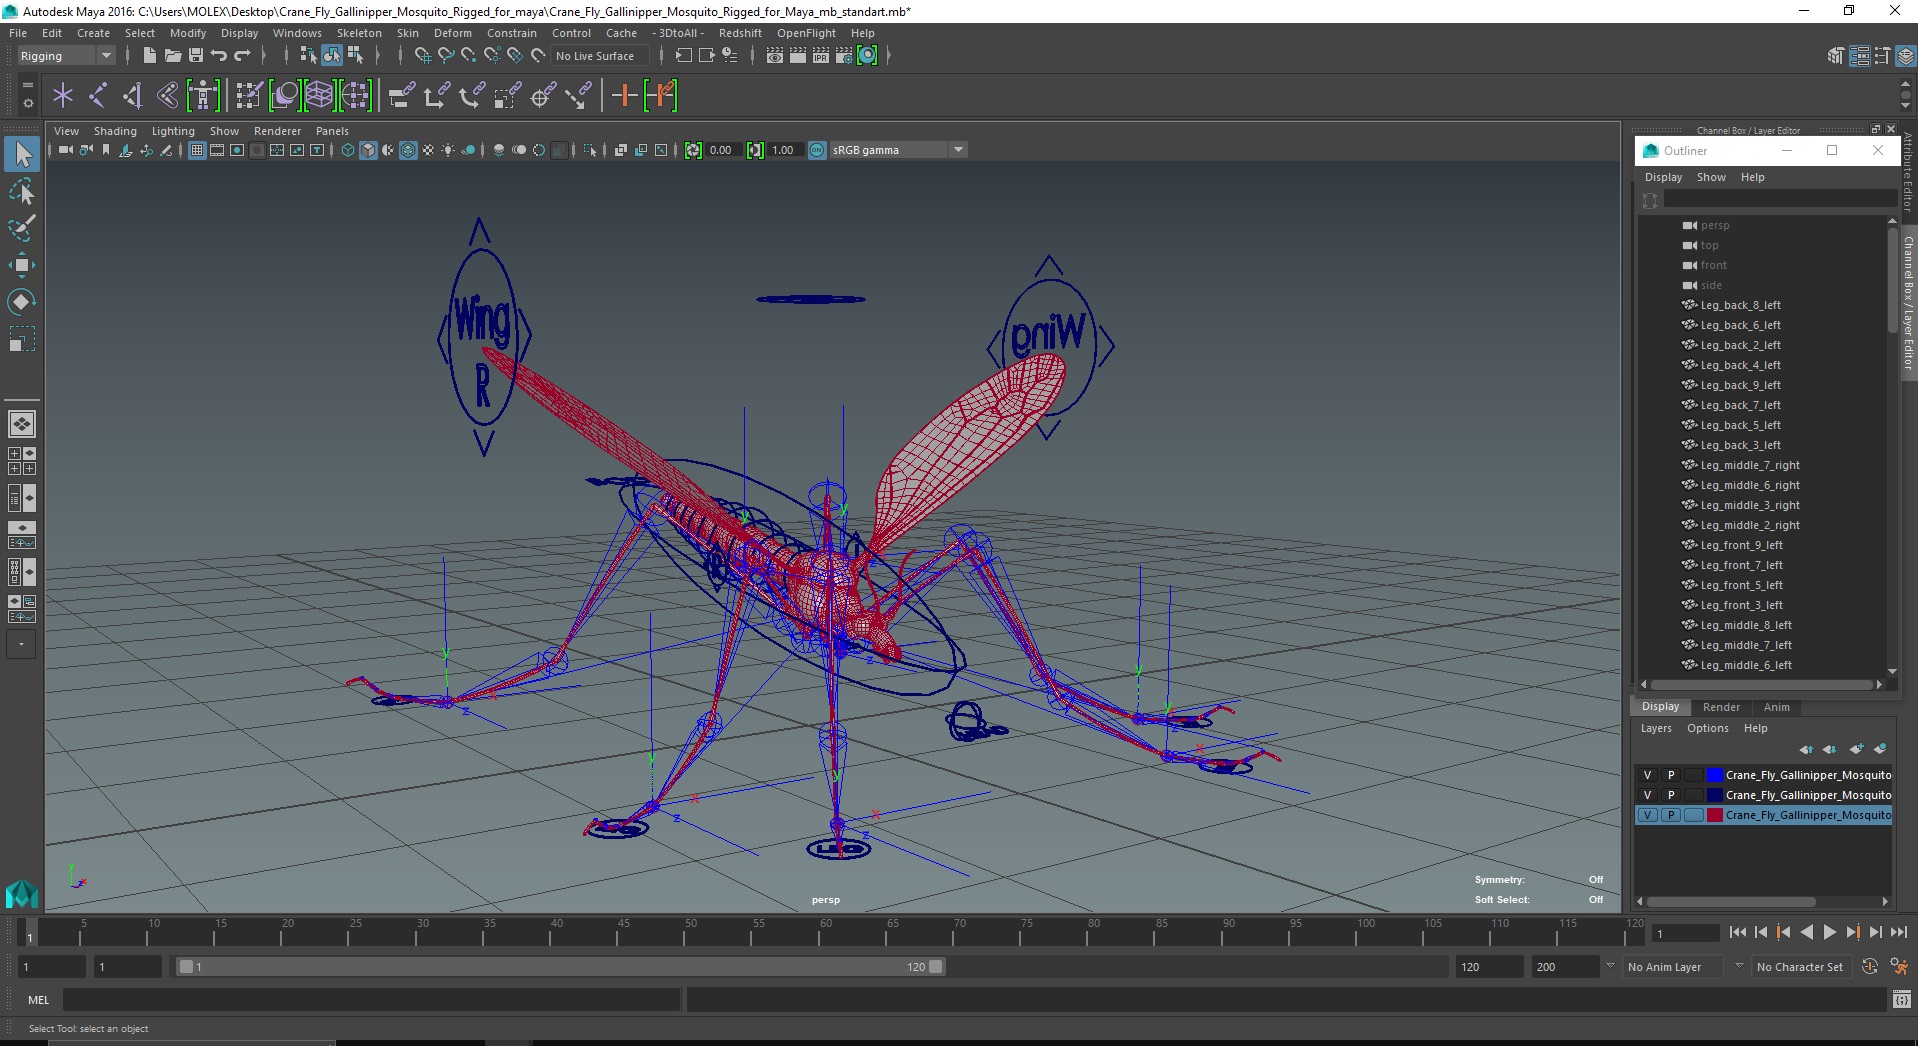Click the Save scene icon
The width and height of the screenshot is (1918, 1046).
(x=196, y=56)
